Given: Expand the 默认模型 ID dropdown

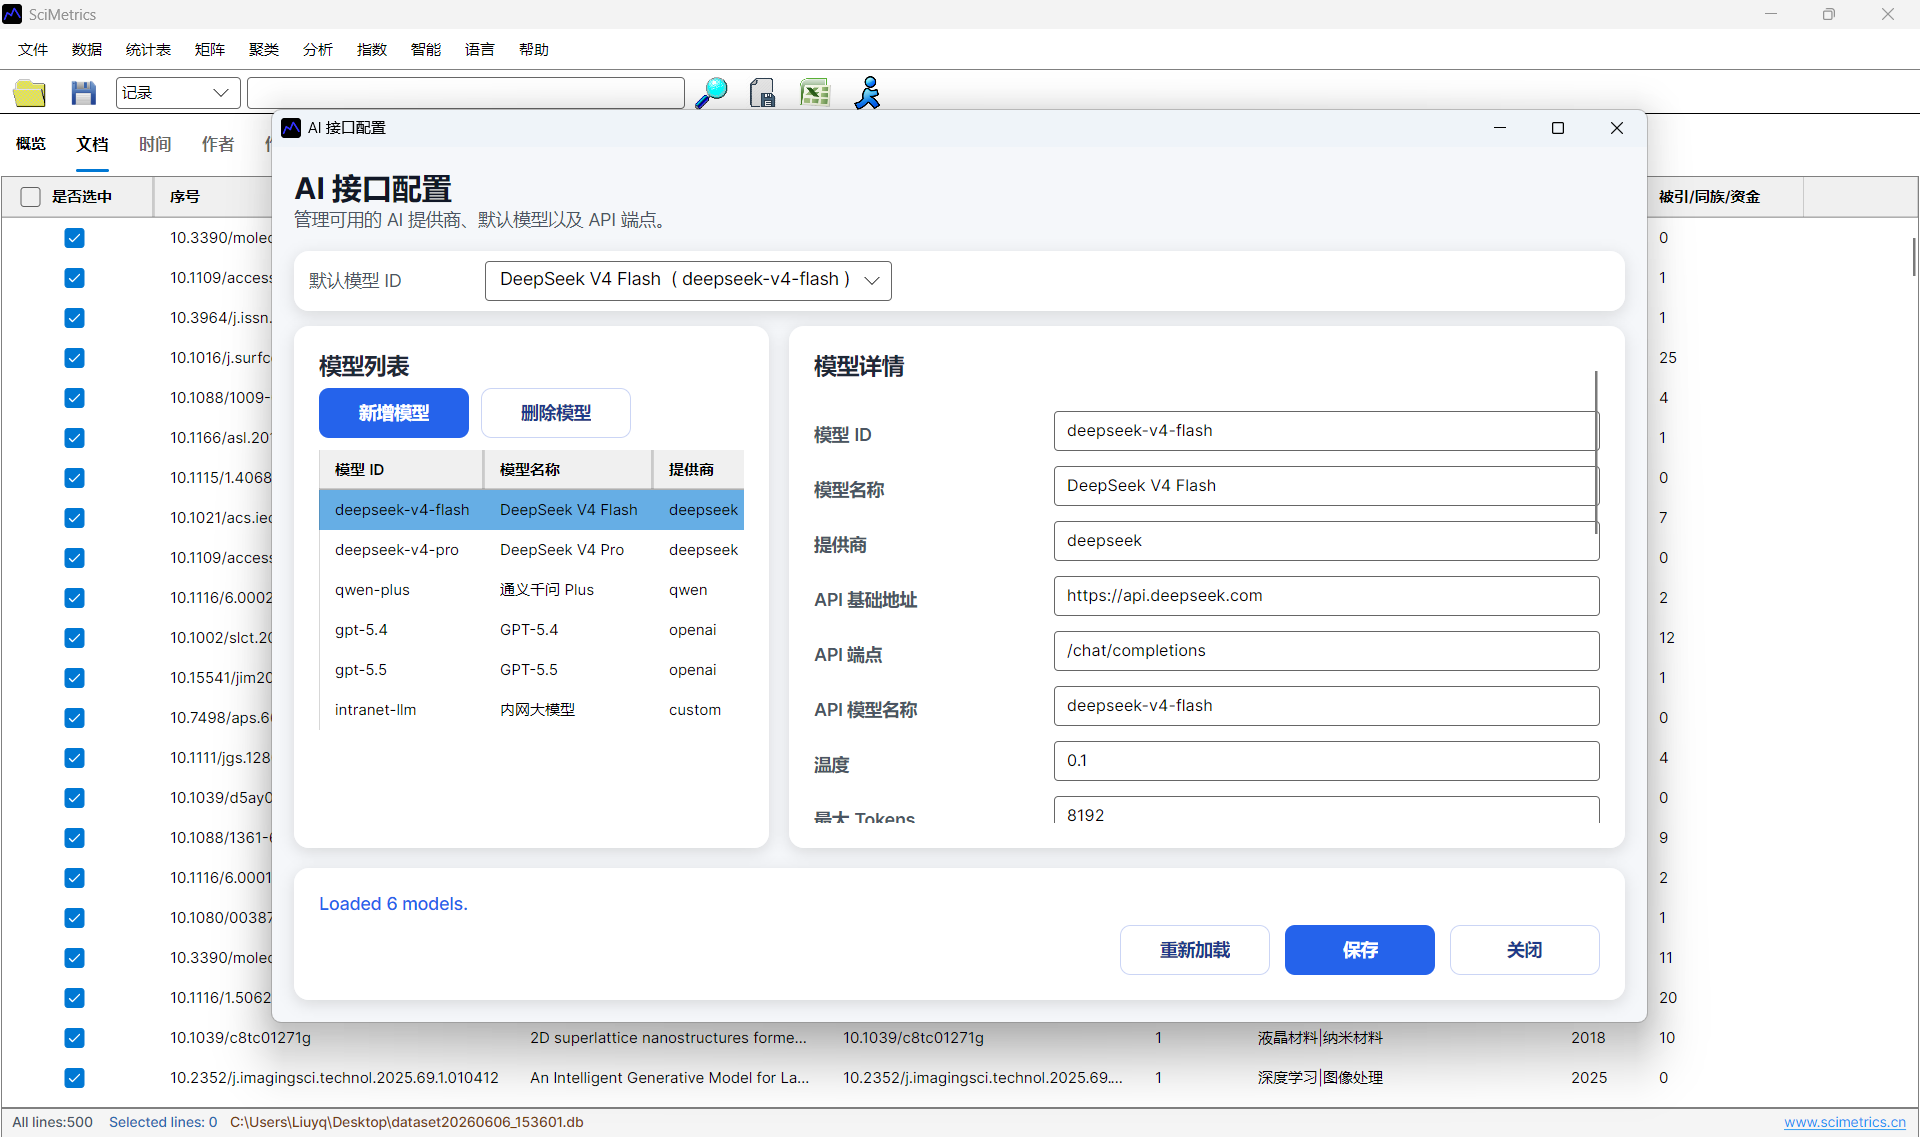Looking at the screenshot, I should [688, 280].
